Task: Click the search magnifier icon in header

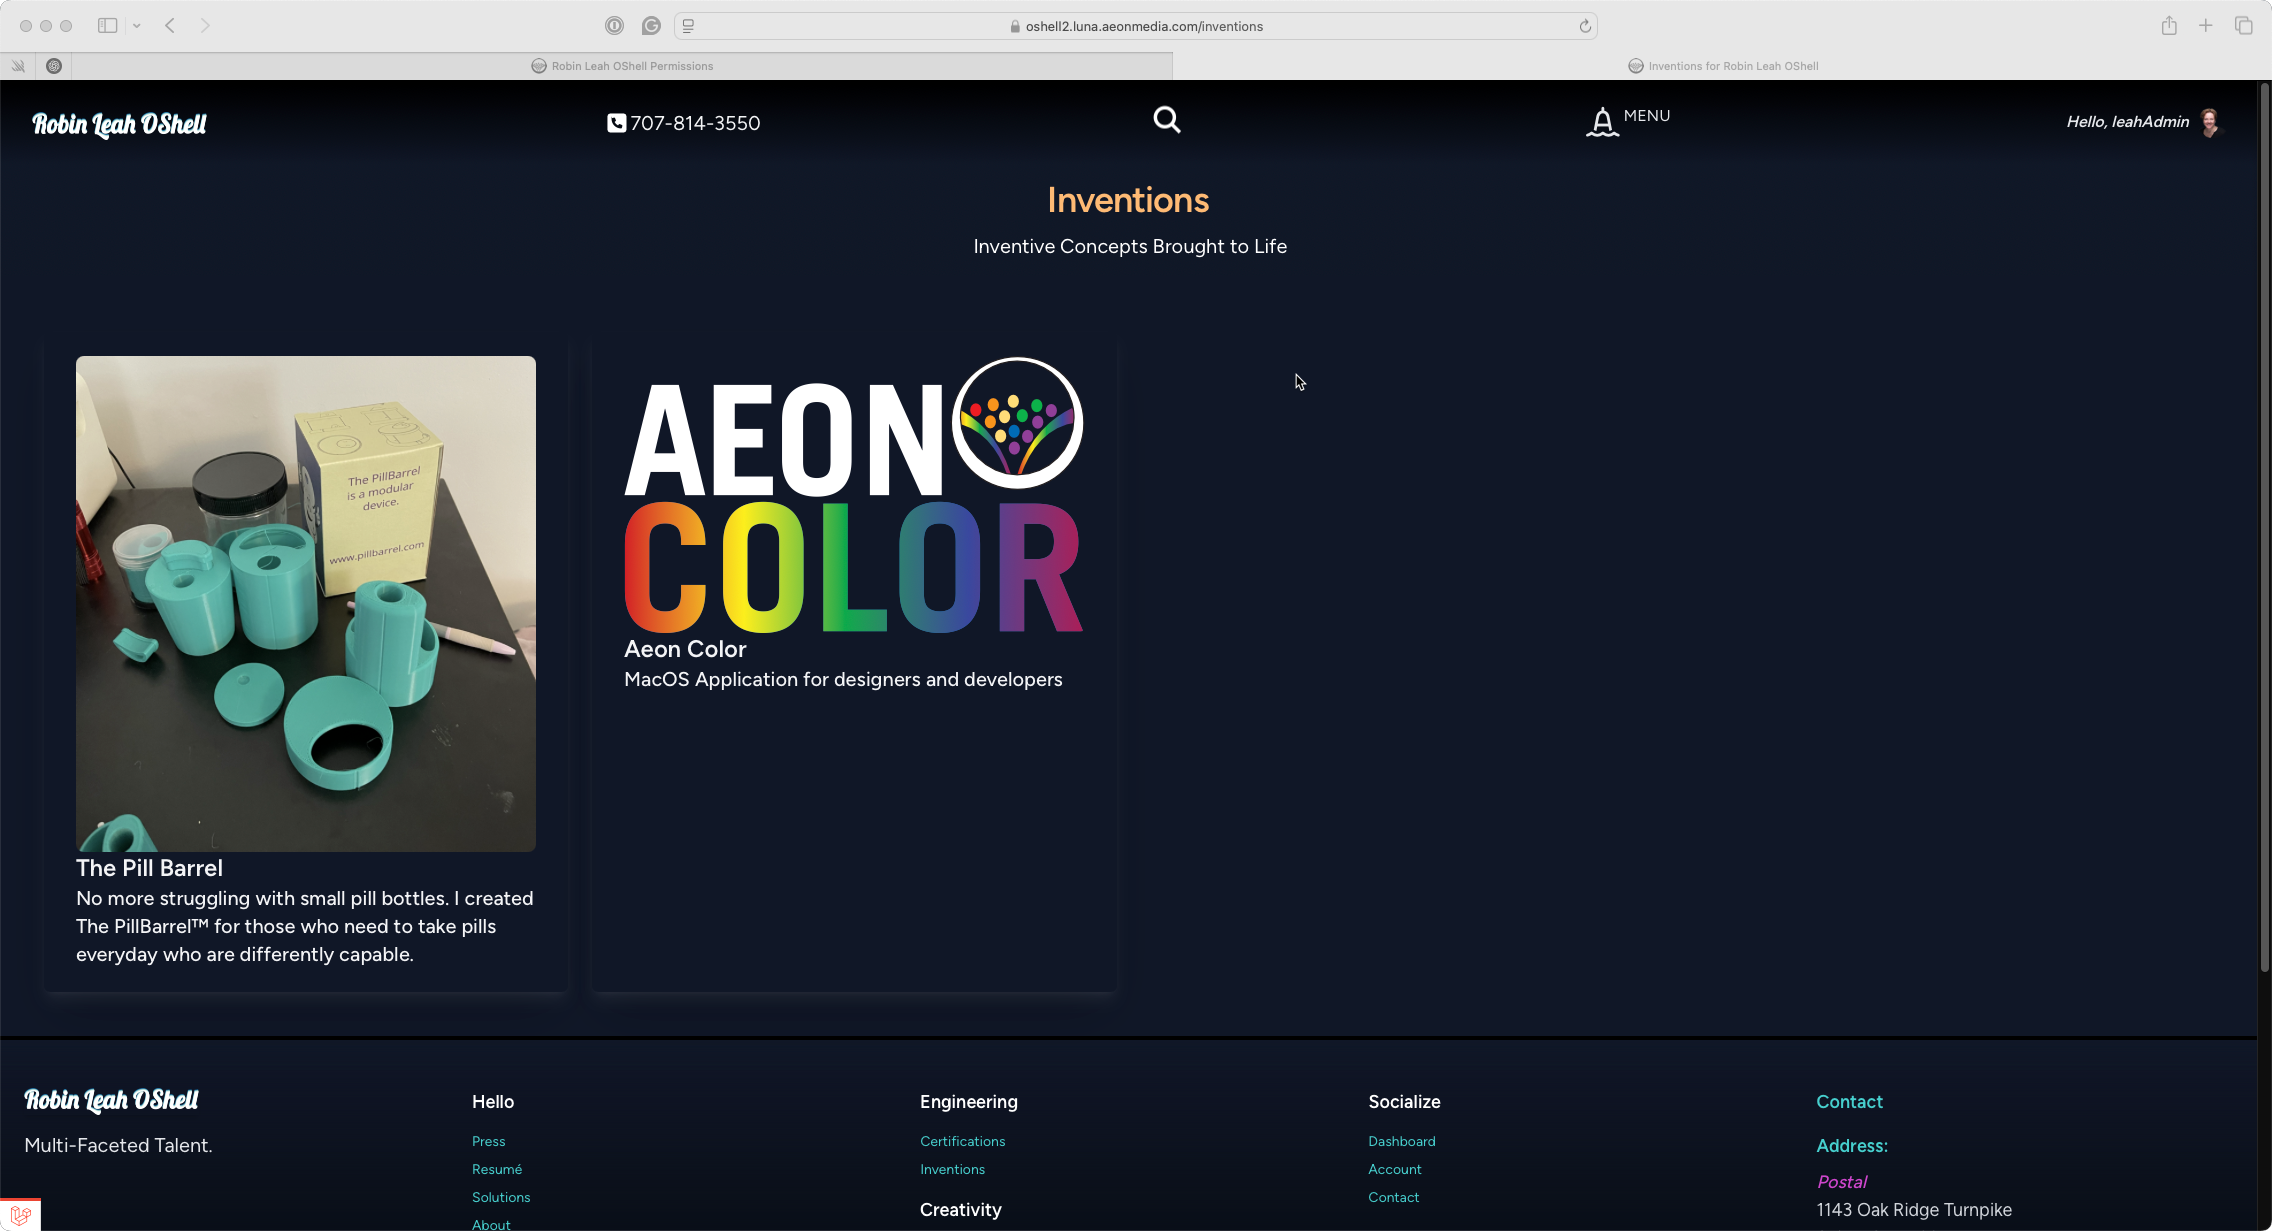Action: click(x=1166, y=121)
